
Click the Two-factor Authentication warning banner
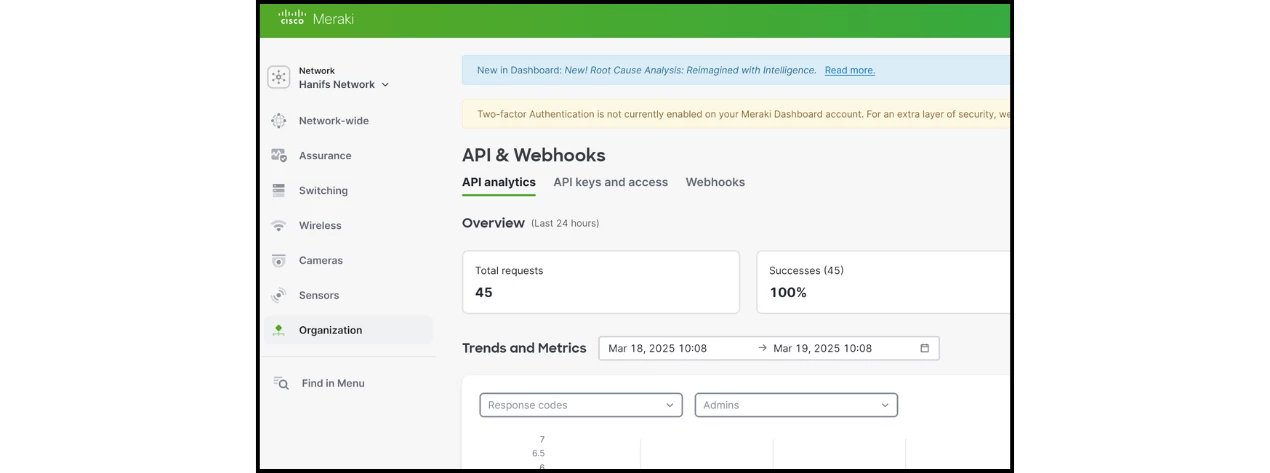(736, 114)
